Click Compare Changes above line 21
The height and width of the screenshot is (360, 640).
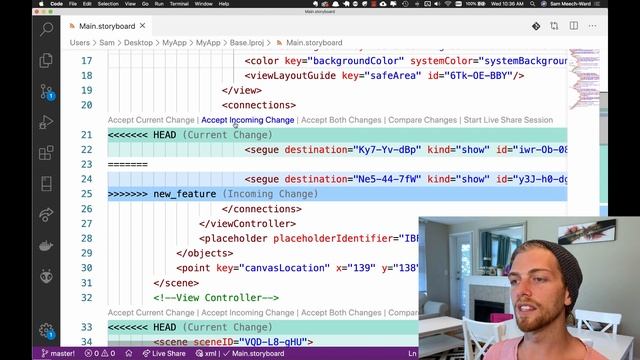tap(422, 120)
